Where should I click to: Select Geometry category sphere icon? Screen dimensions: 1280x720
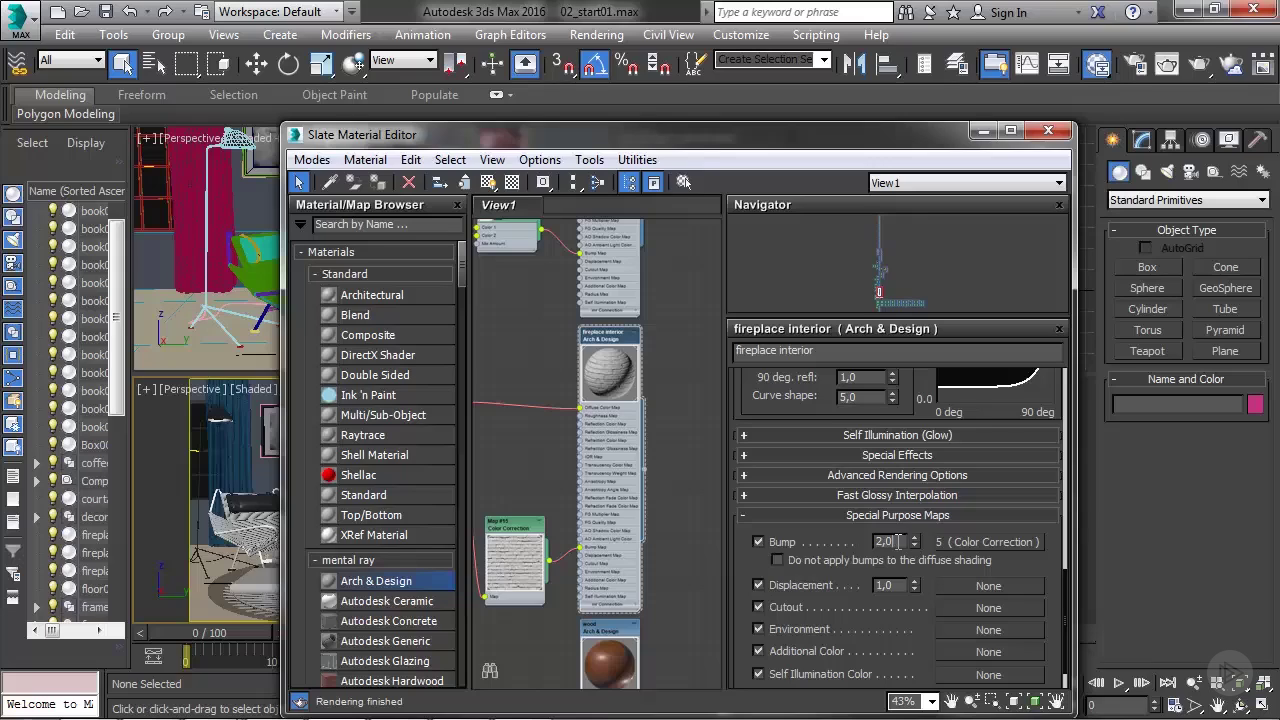1120,172
